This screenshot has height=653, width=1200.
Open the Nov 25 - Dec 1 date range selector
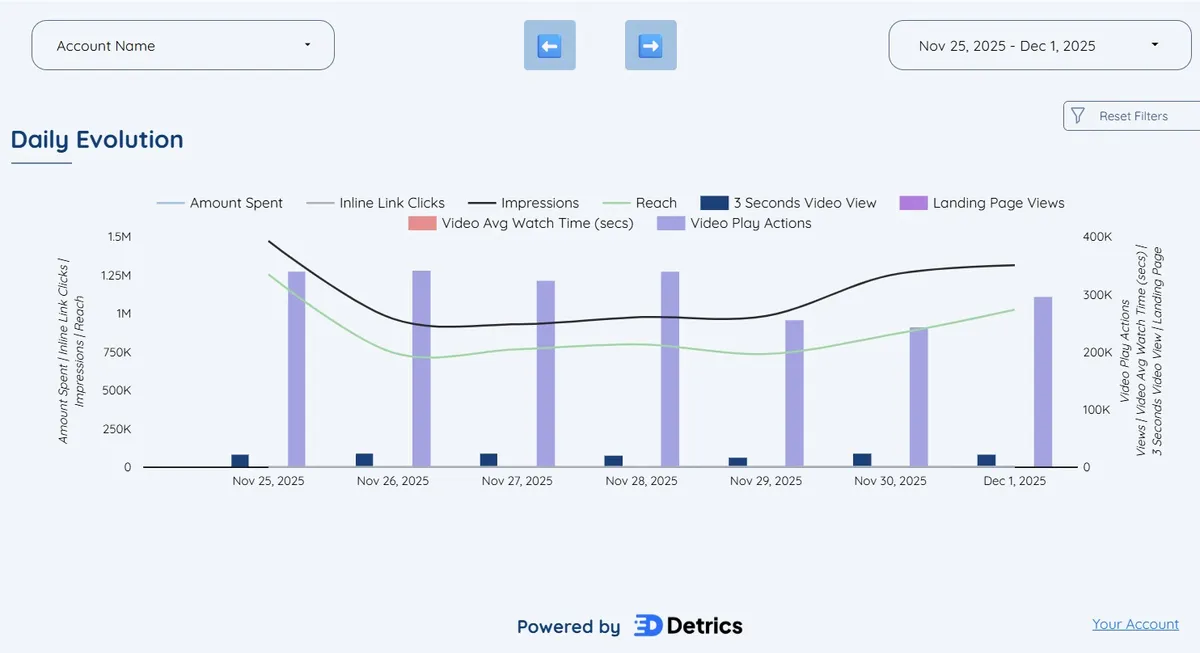click(x=1037, y=45)
